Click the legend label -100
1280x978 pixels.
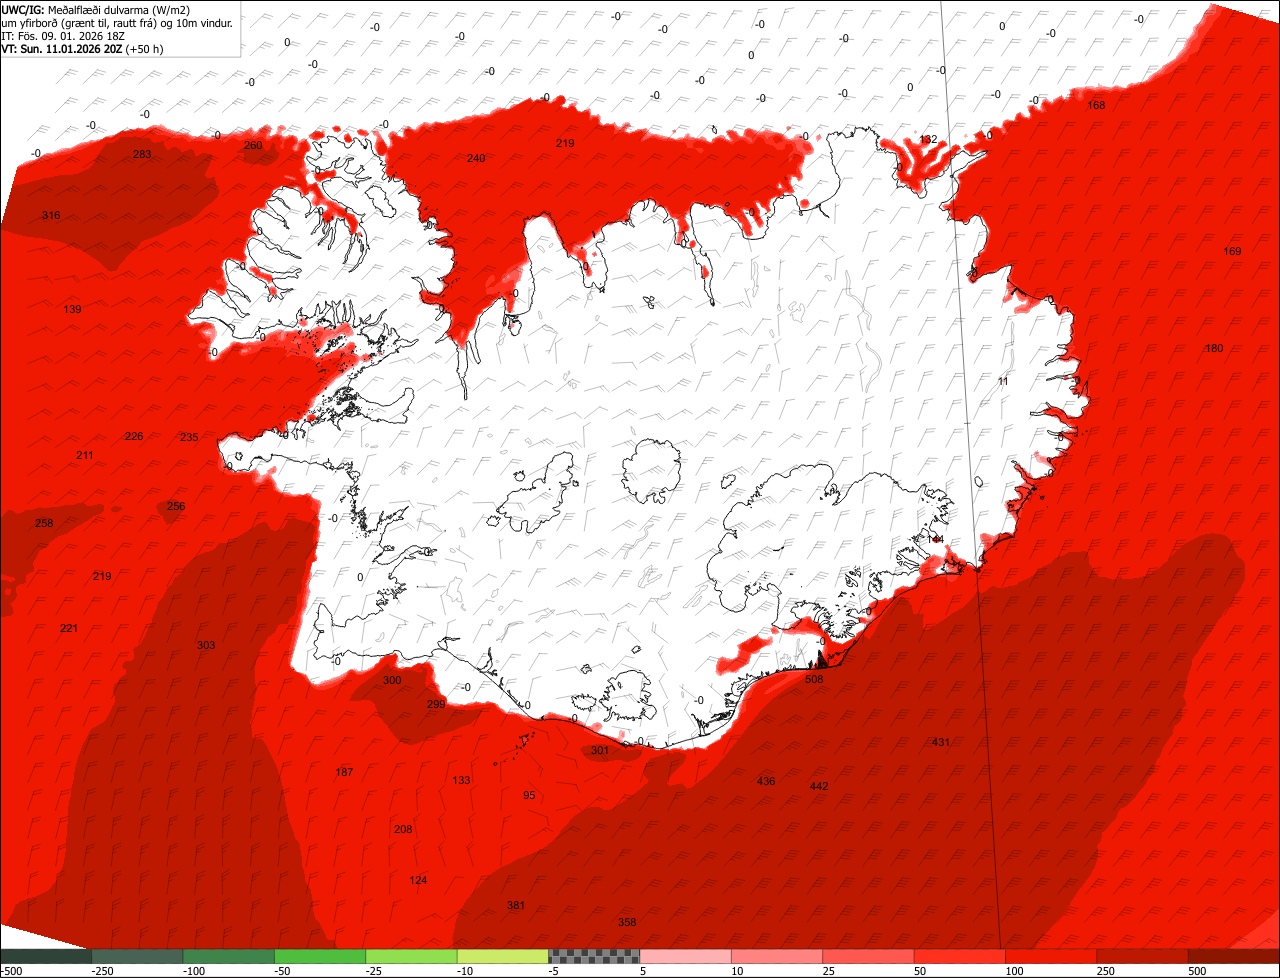pyautogui.click(x=193, y=971)
